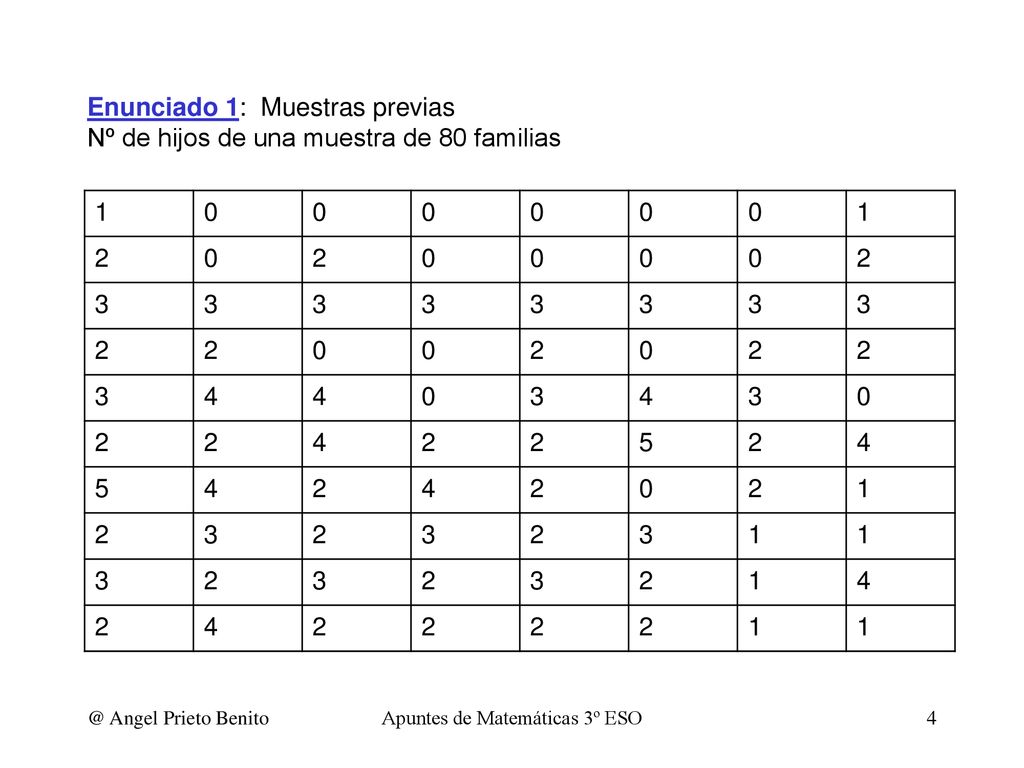Image resolution: width=1024 pixels, height=768 pixels.
Task: Select the top-left table cell with value 1
Action: click(139, 214)
